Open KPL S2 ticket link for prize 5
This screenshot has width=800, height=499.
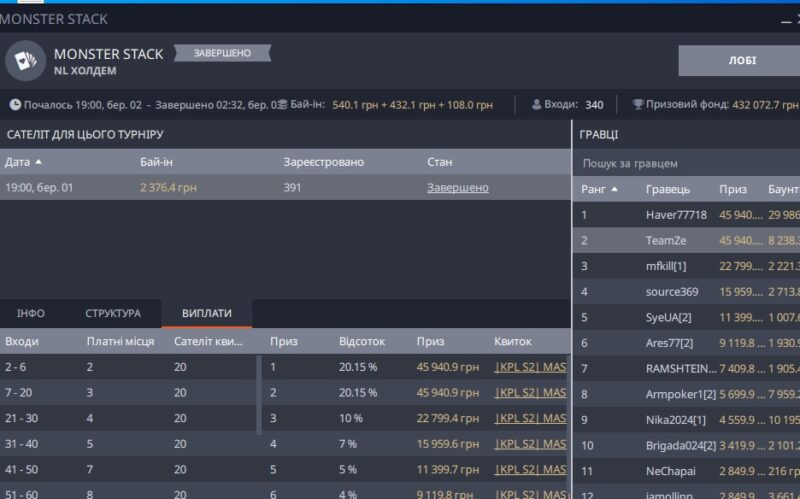coord(530,469)
